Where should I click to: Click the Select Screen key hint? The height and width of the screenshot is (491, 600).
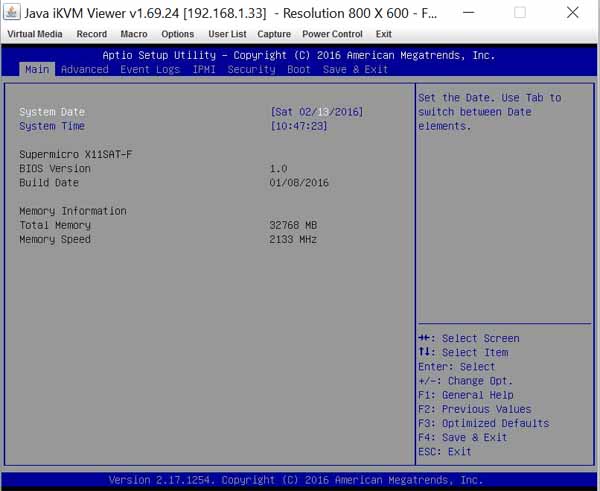[x=469, y=338]
